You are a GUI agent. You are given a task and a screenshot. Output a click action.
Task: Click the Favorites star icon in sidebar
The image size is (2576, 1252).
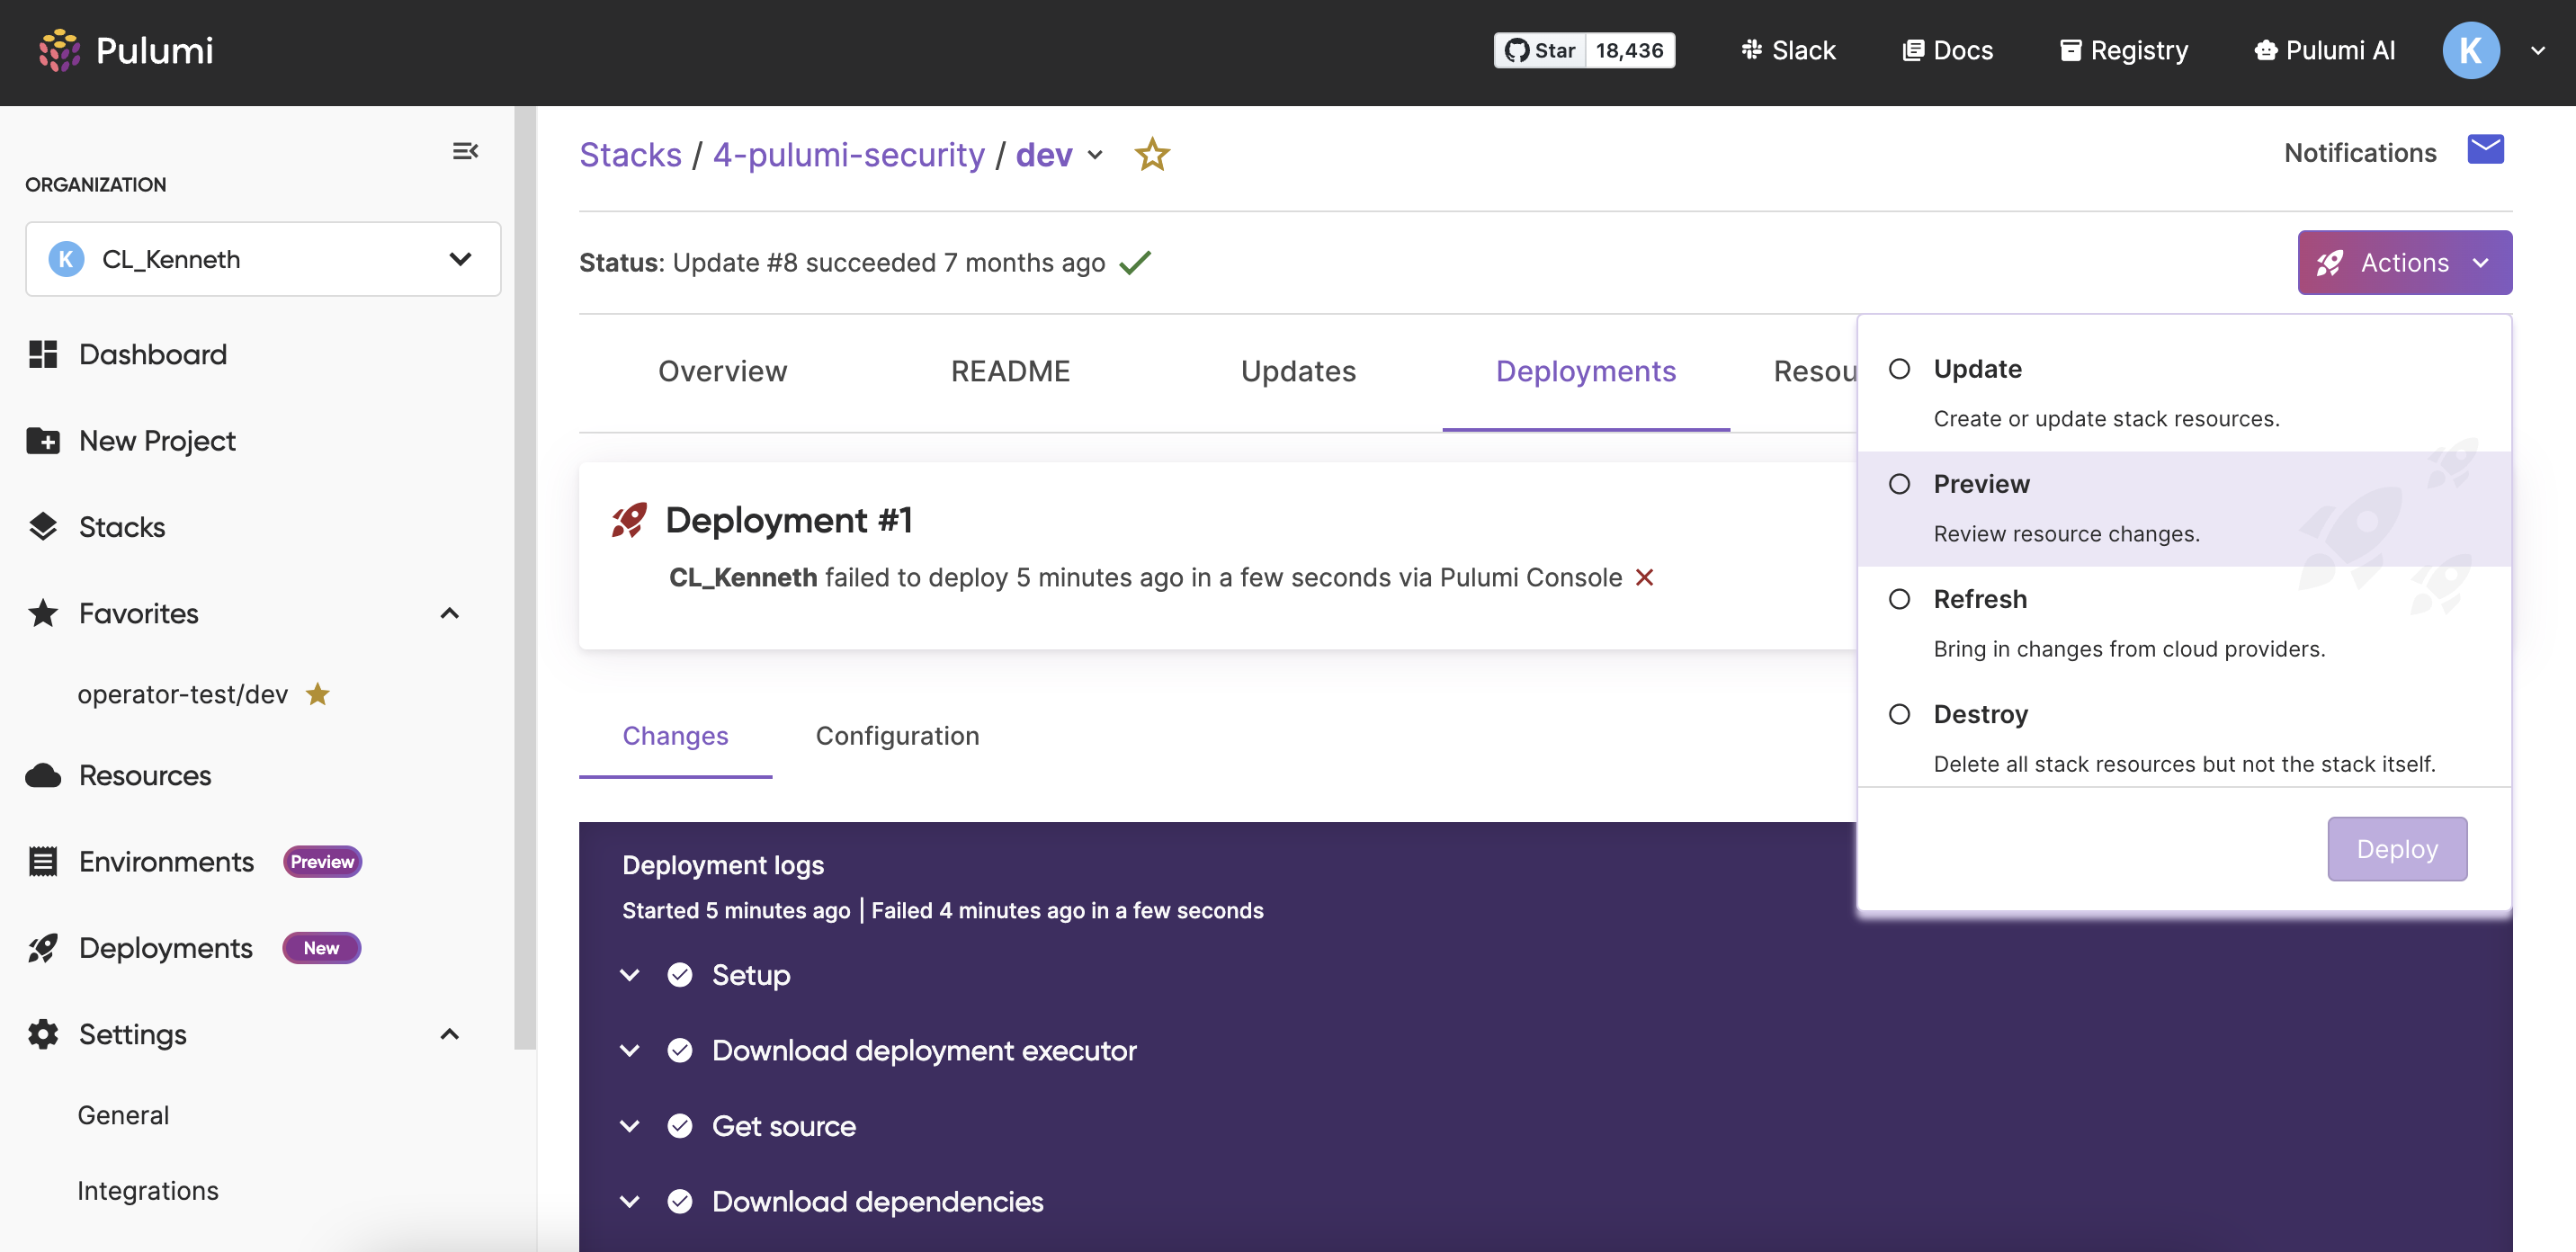(43, 613)
